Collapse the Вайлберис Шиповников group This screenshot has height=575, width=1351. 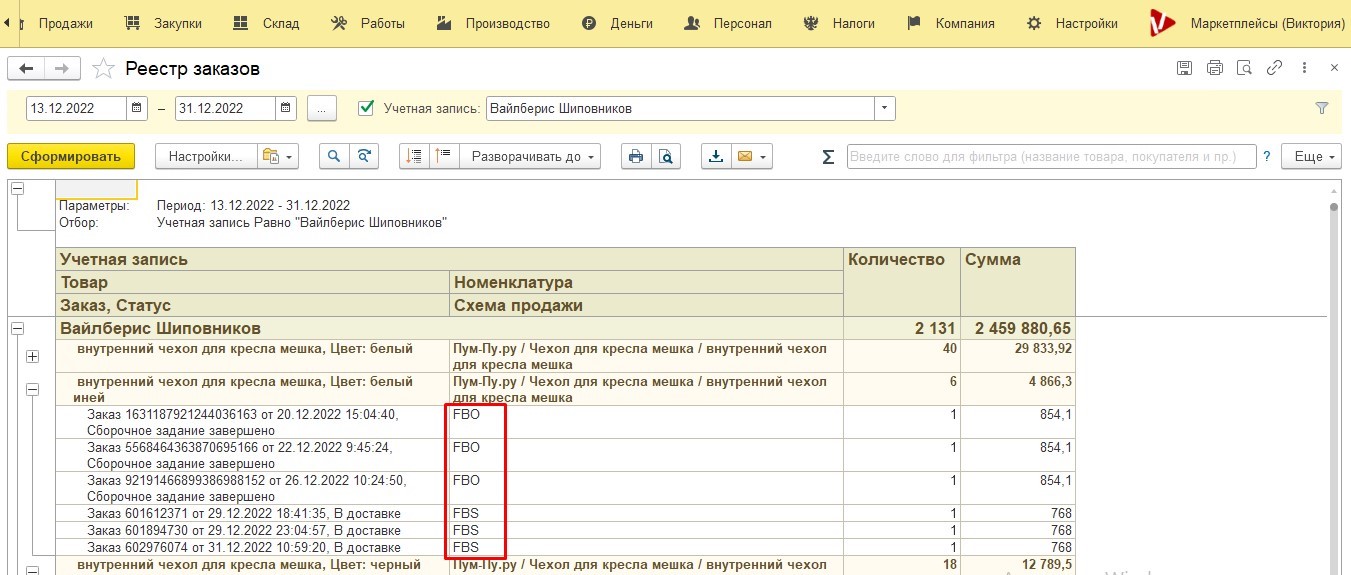pos(17,327)
